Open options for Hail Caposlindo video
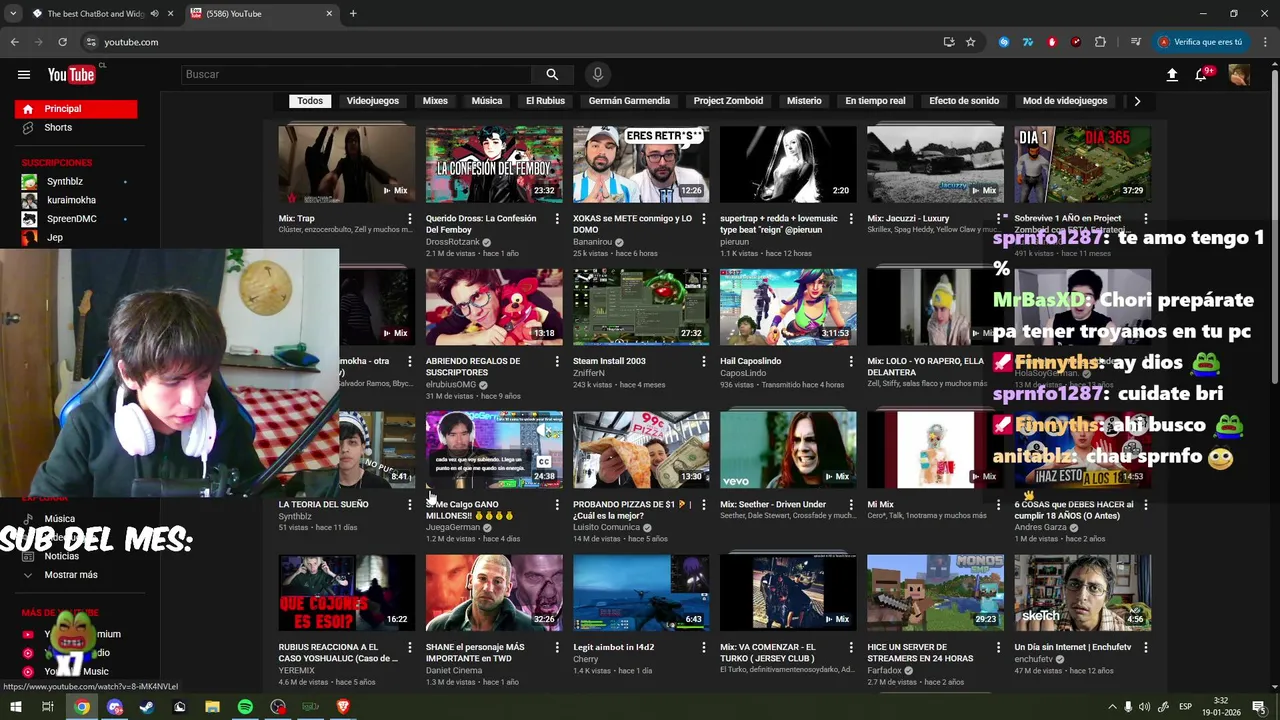This screenshot has width=1280, height=720. point(850,362)
